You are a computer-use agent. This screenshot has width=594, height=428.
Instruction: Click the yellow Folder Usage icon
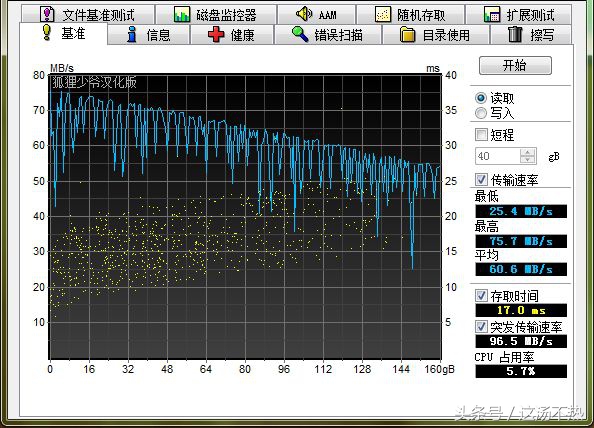[x=408, y=34]
